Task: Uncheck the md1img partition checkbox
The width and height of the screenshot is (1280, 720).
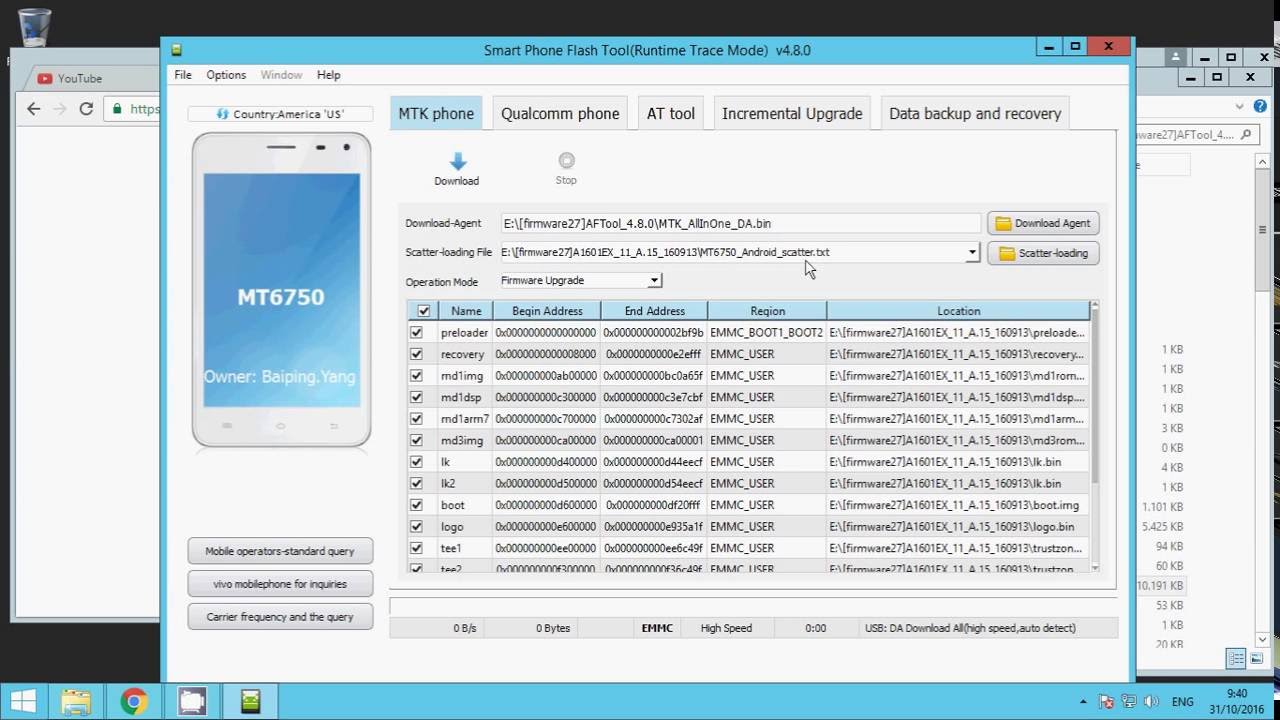Action: pyautogui.click(x=417, y=376)
